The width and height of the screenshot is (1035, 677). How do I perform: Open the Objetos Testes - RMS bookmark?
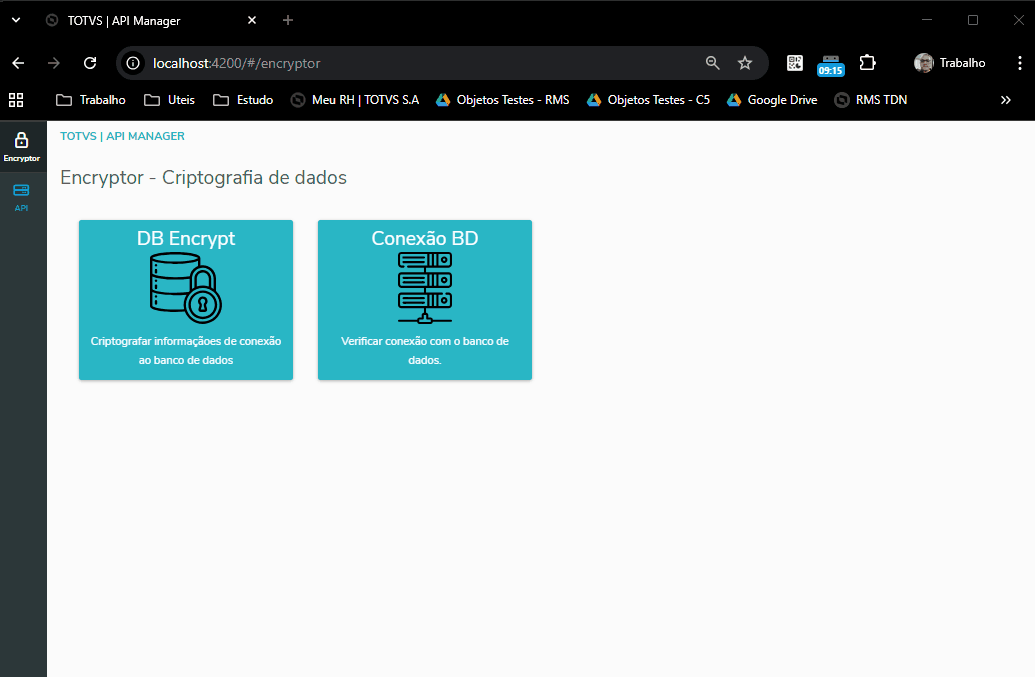click(502, 100)
